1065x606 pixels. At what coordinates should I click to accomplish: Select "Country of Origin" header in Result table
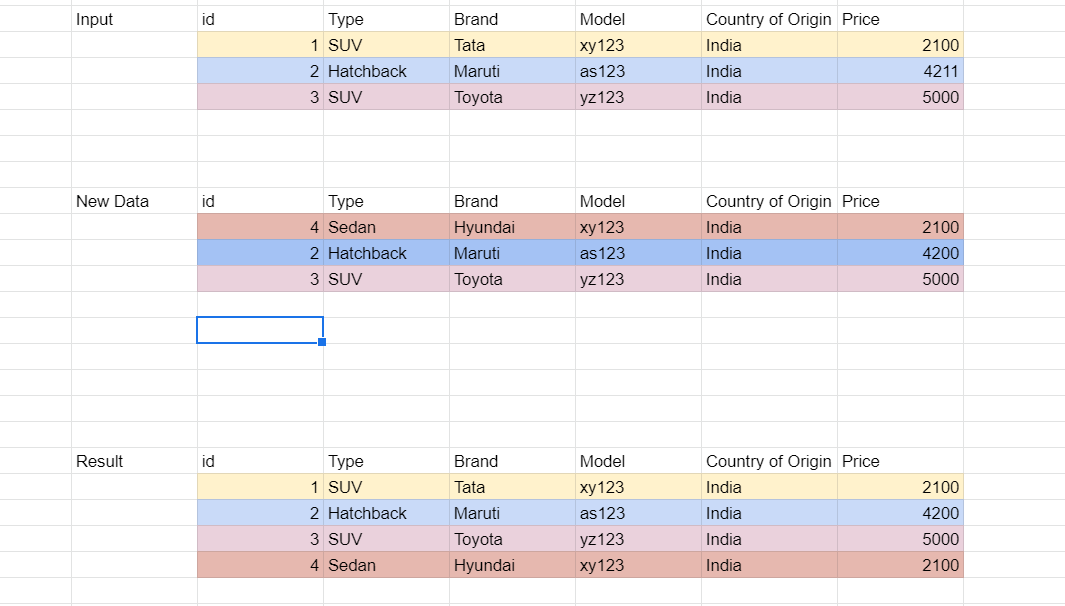coord(768,461)
